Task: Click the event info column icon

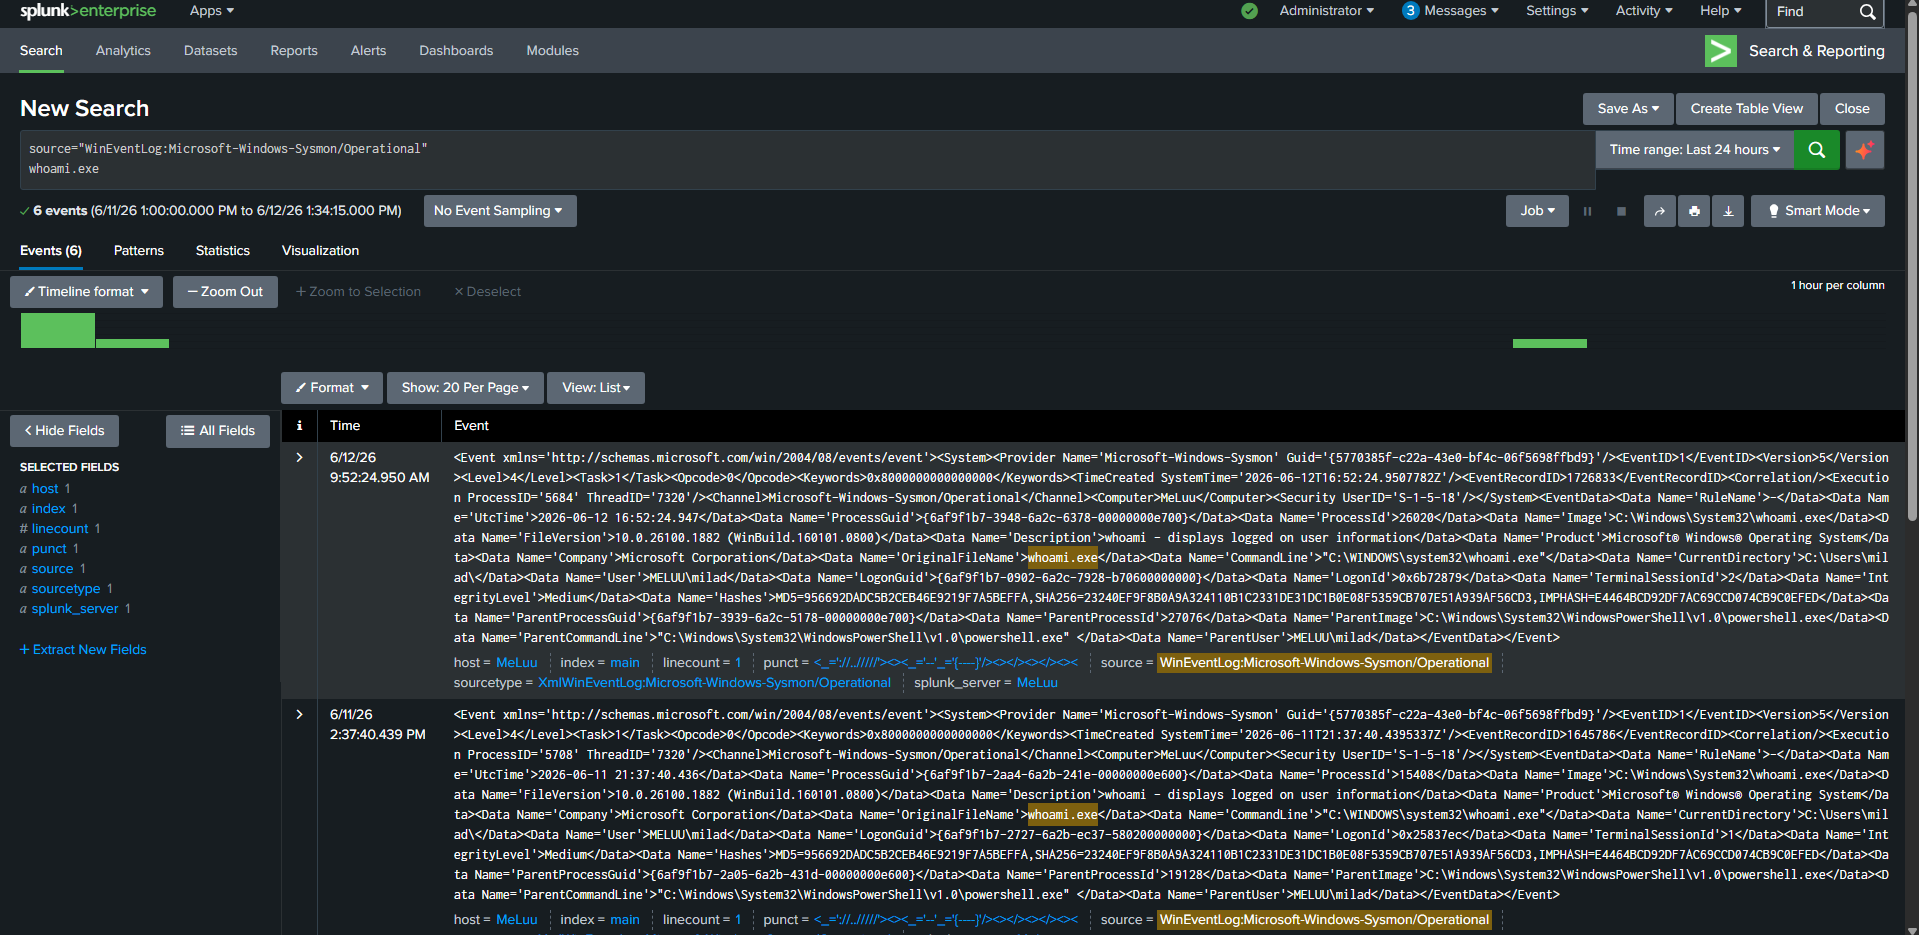Action: 299,426
